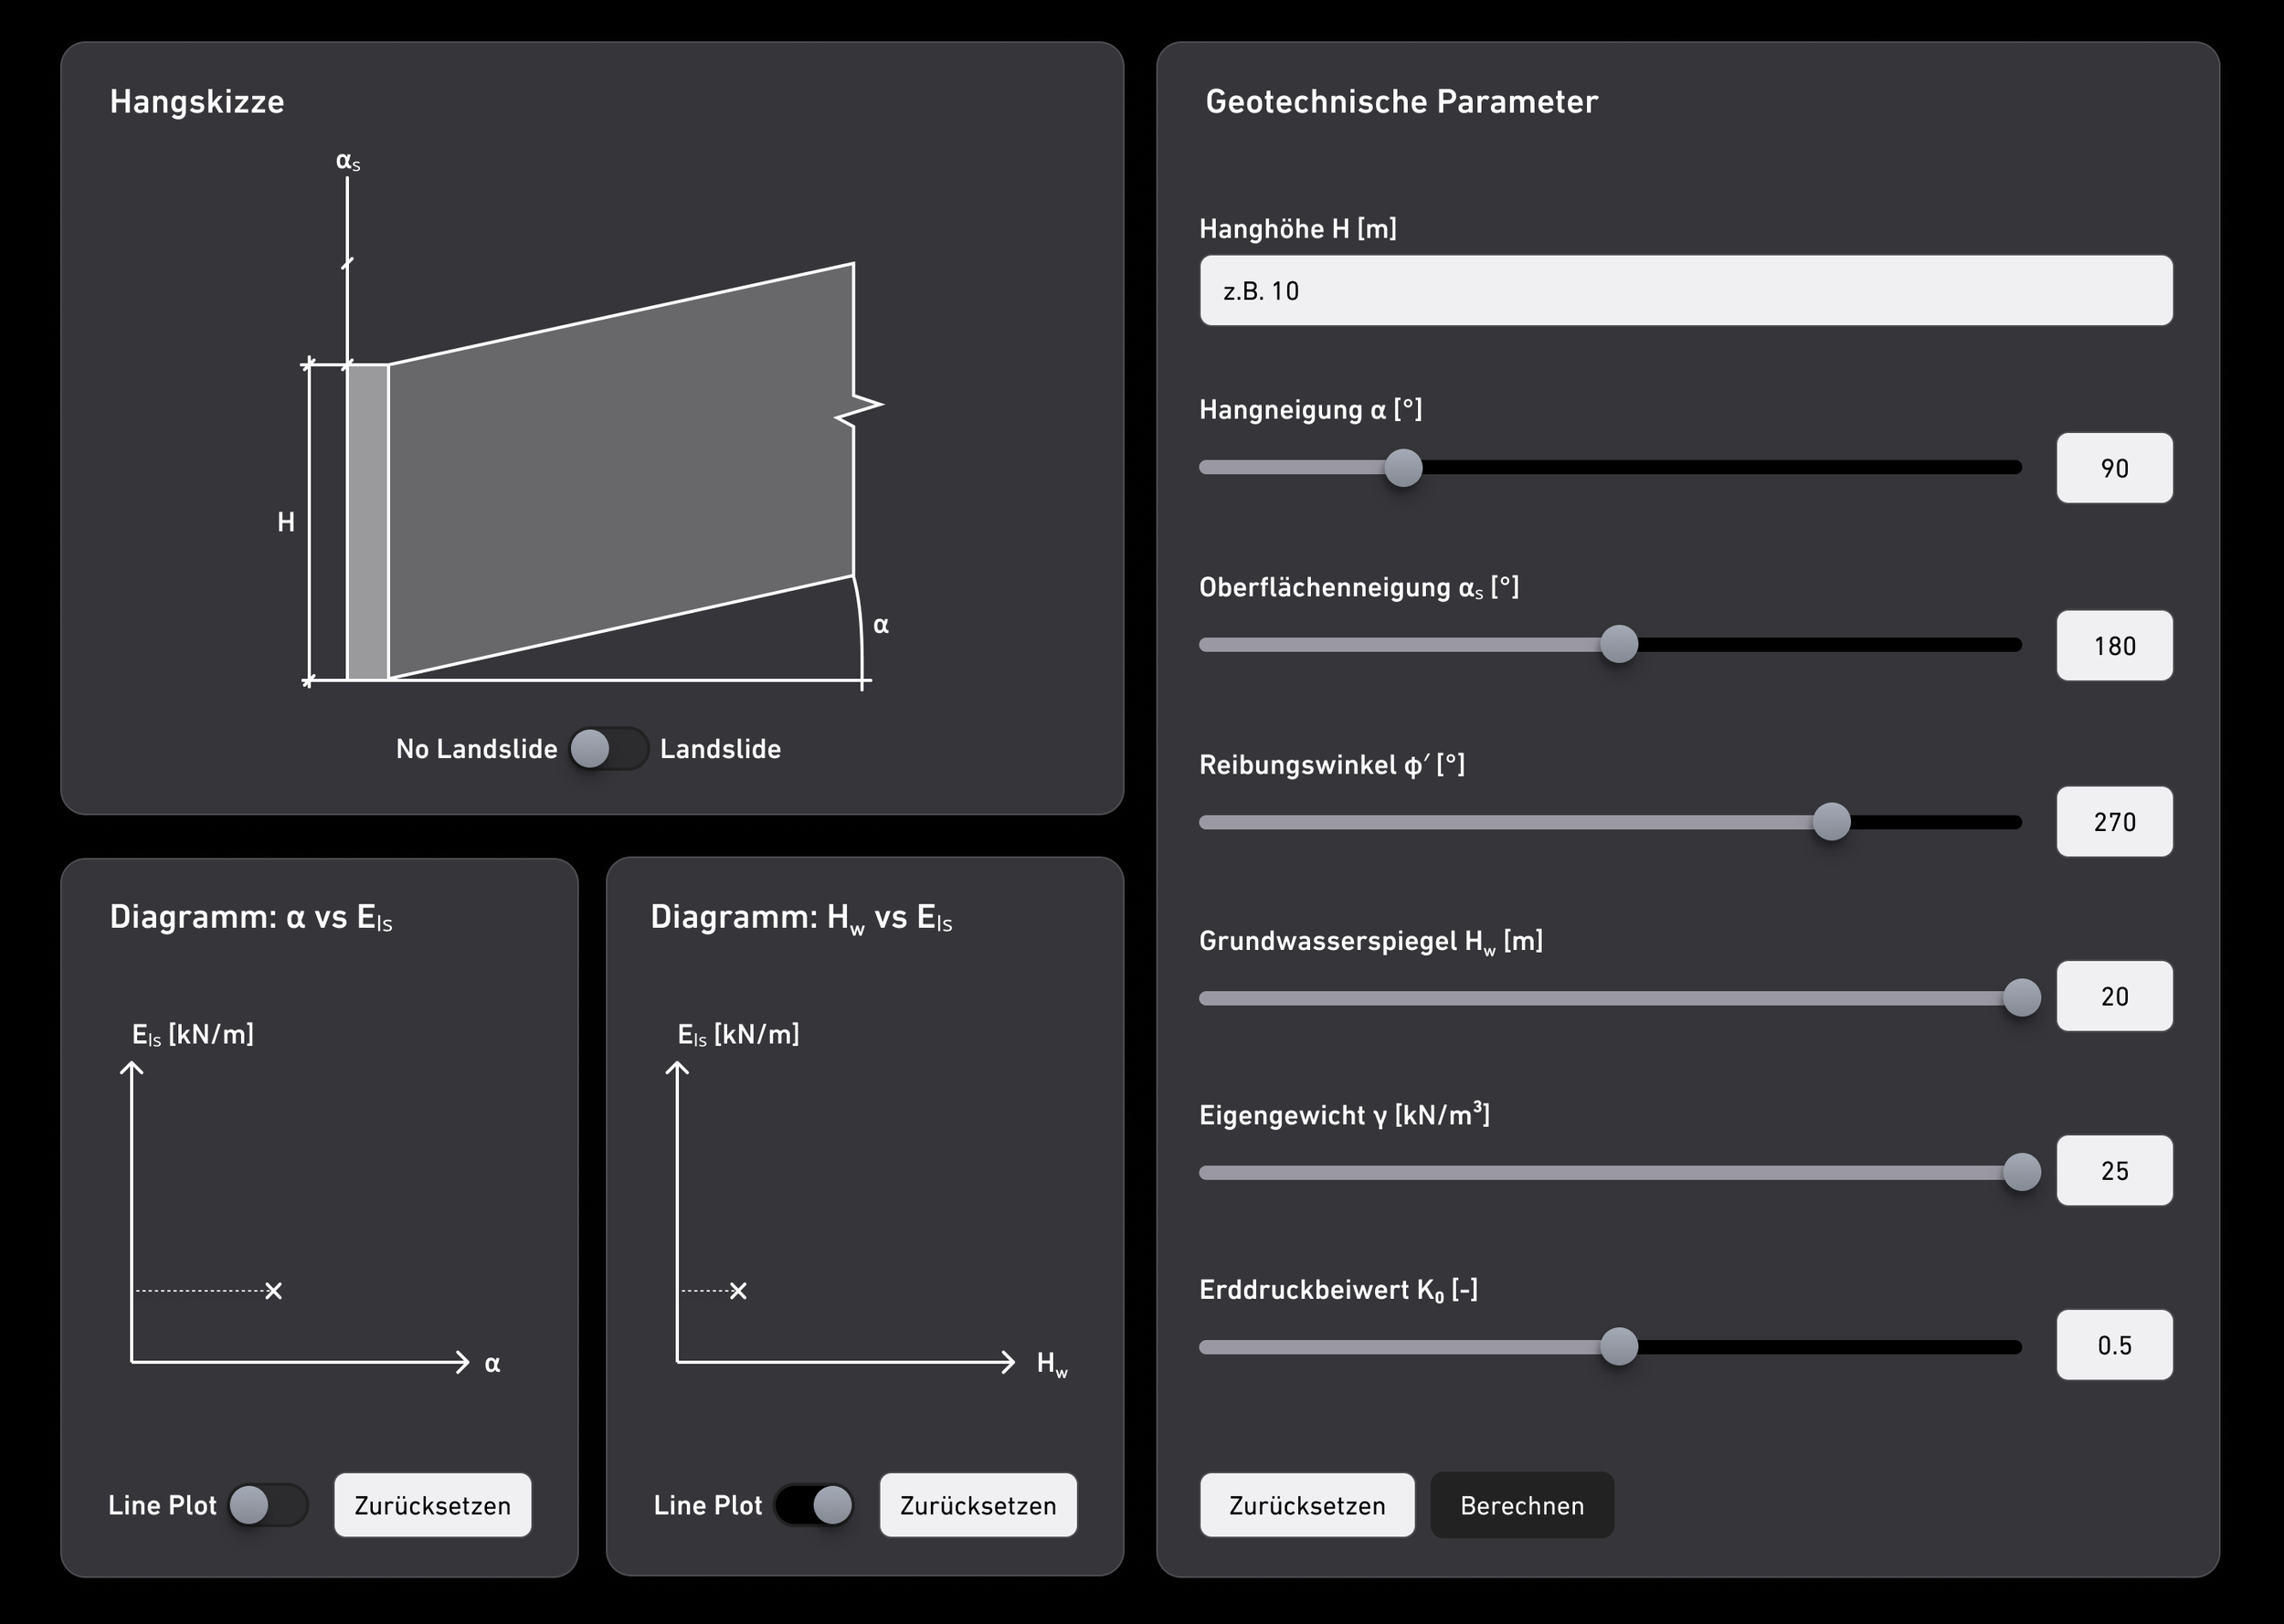This screenshot has height=1624, width=2284.
Task: Click the 'Landslide' label text
Action: point(720,749)
